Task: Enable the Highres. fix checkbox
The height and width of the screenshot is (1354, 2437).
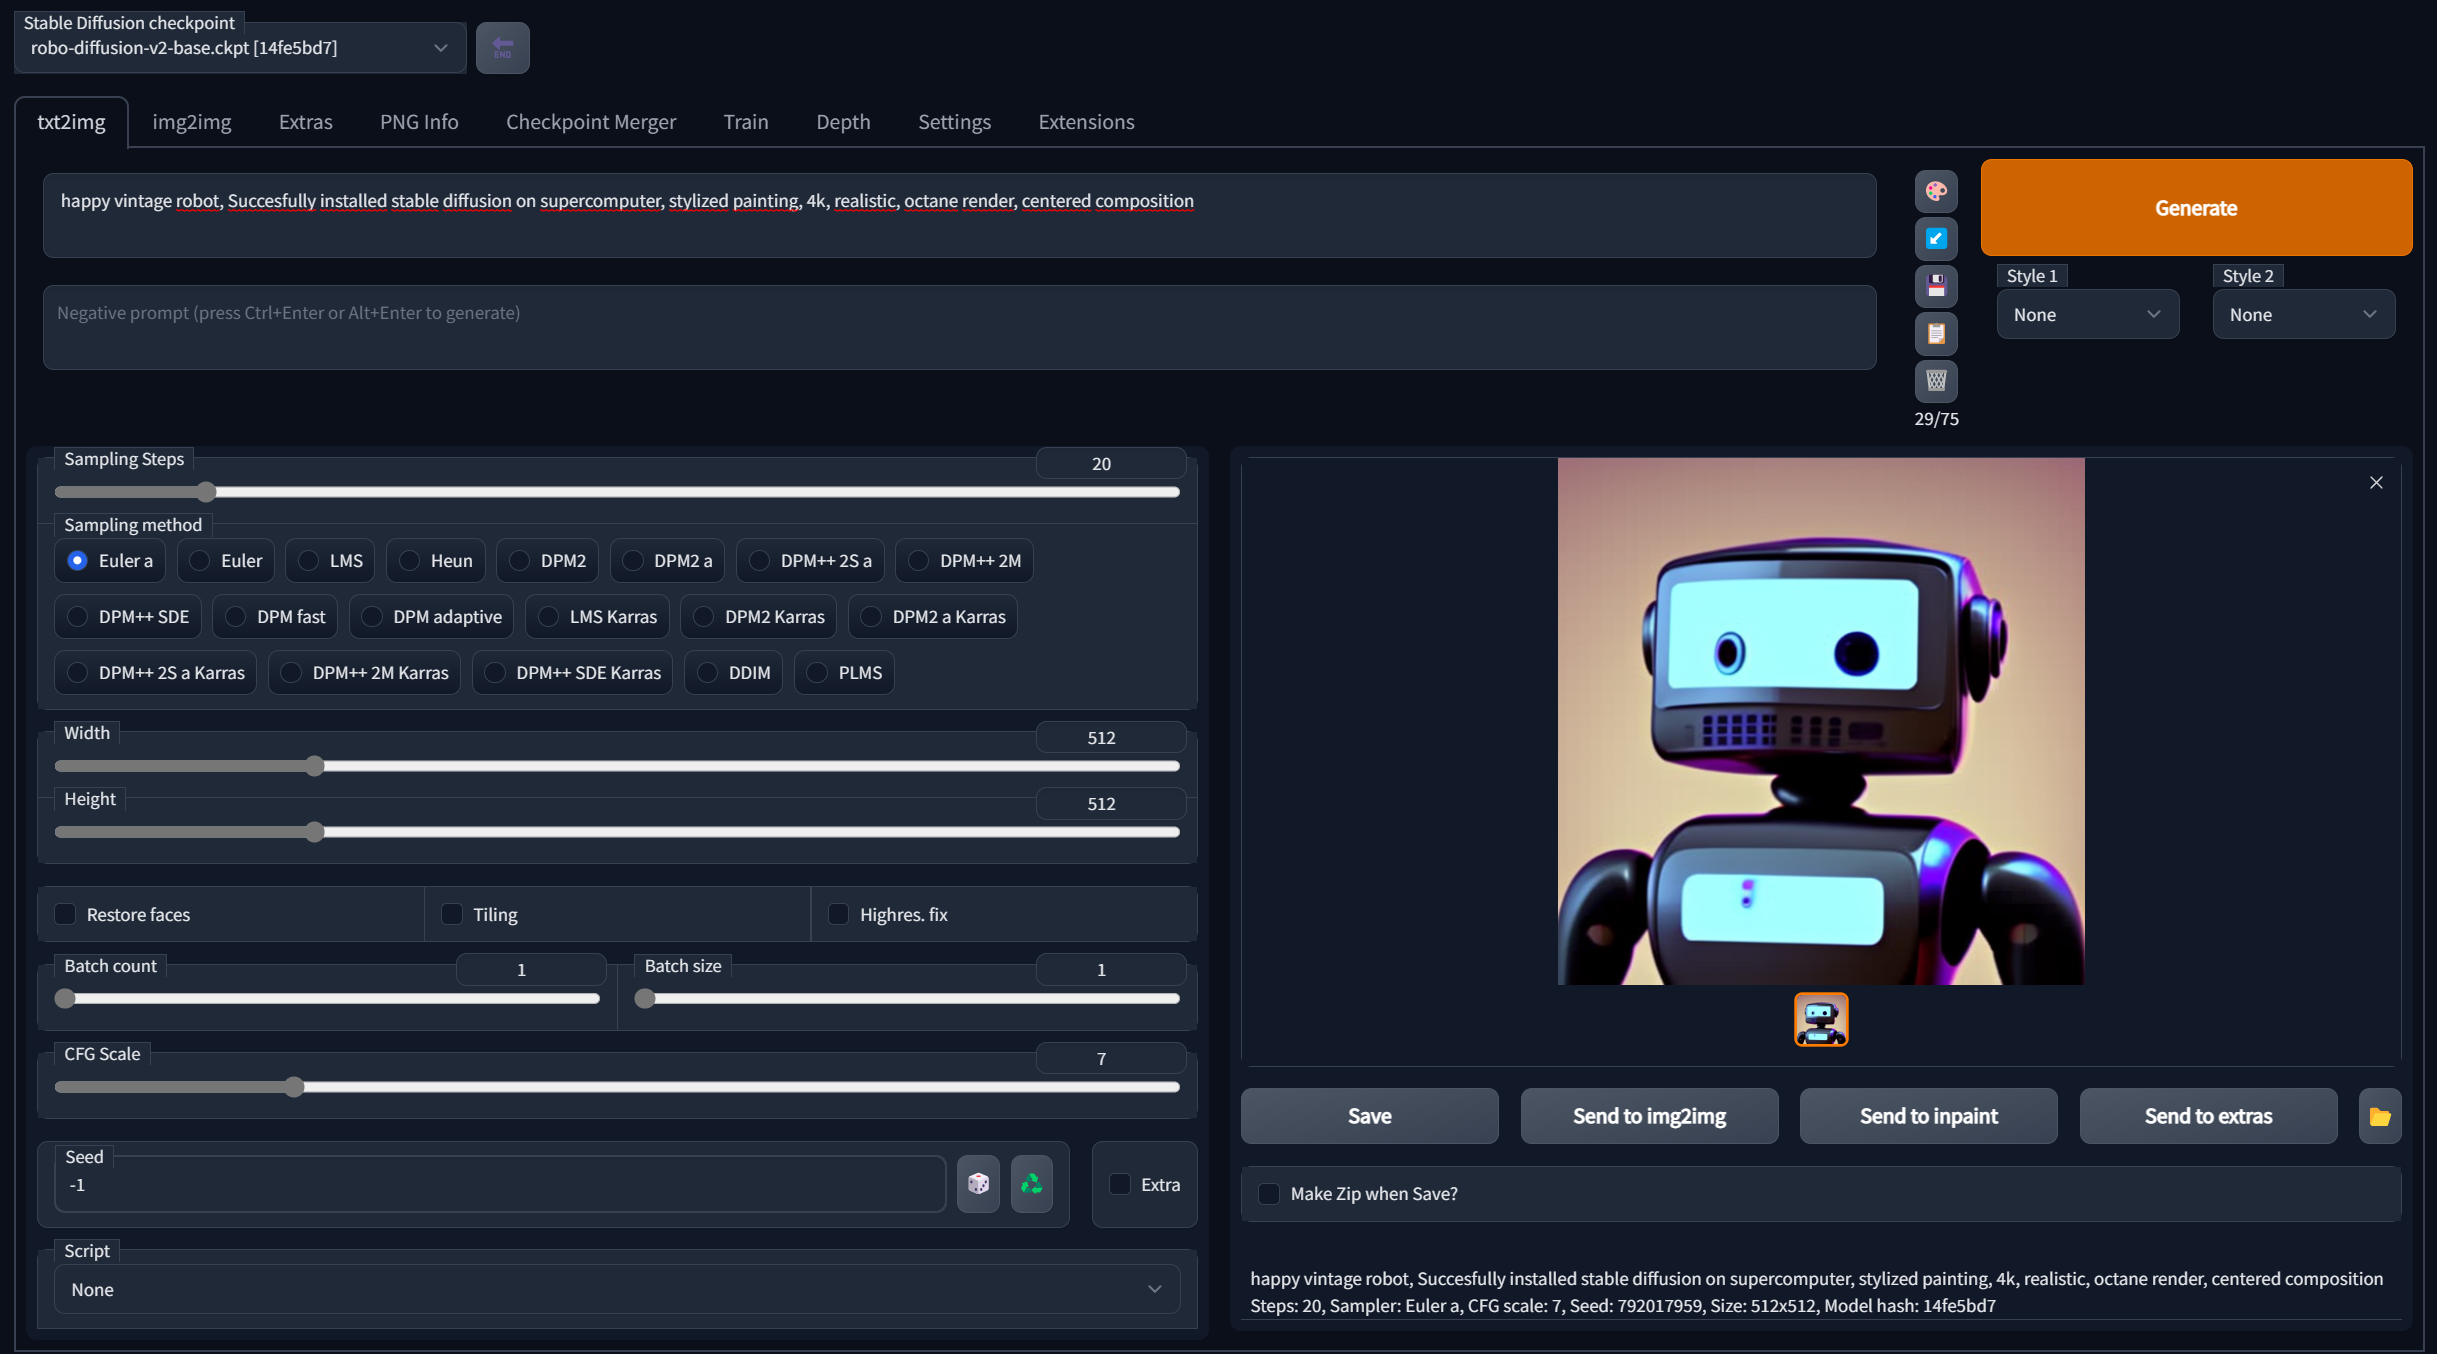Action: [835, 914]
